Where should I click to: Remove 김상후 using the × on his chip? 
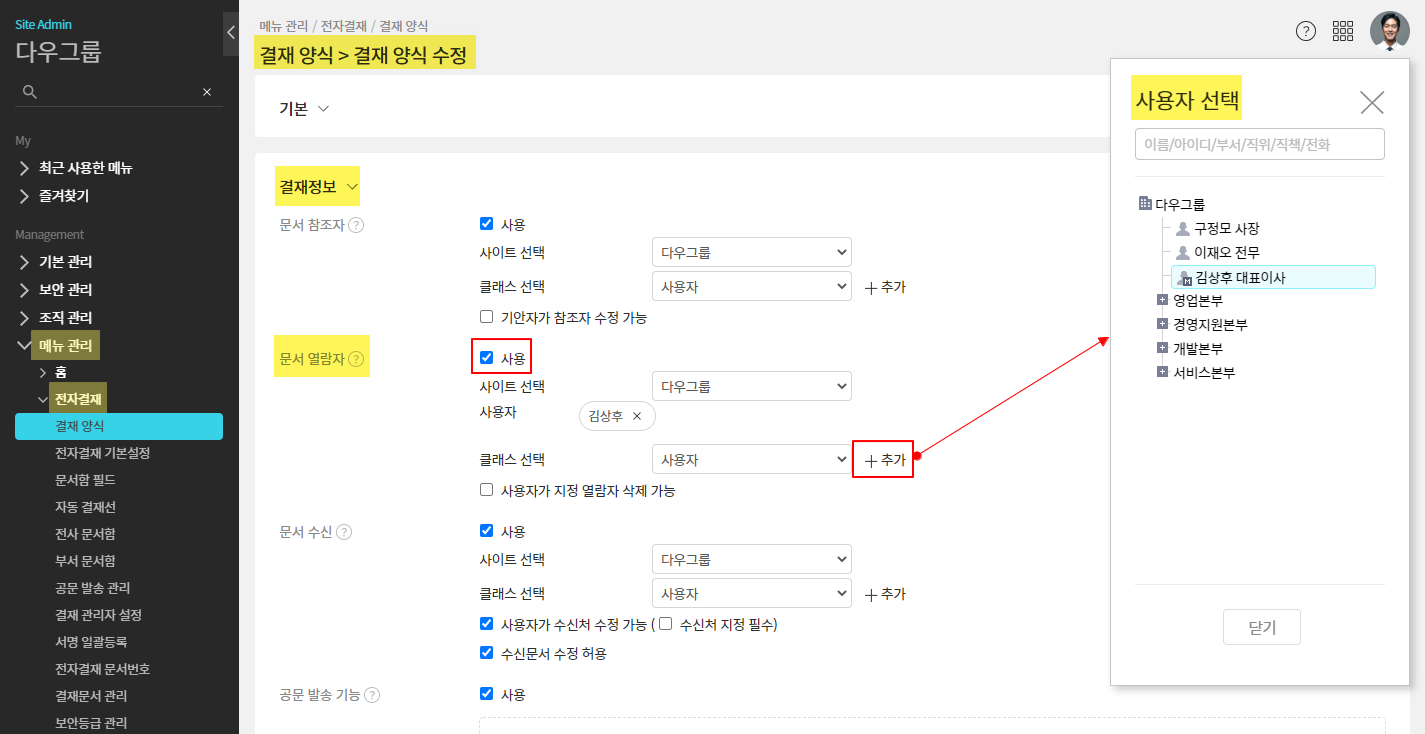click(x=637, y=415)
